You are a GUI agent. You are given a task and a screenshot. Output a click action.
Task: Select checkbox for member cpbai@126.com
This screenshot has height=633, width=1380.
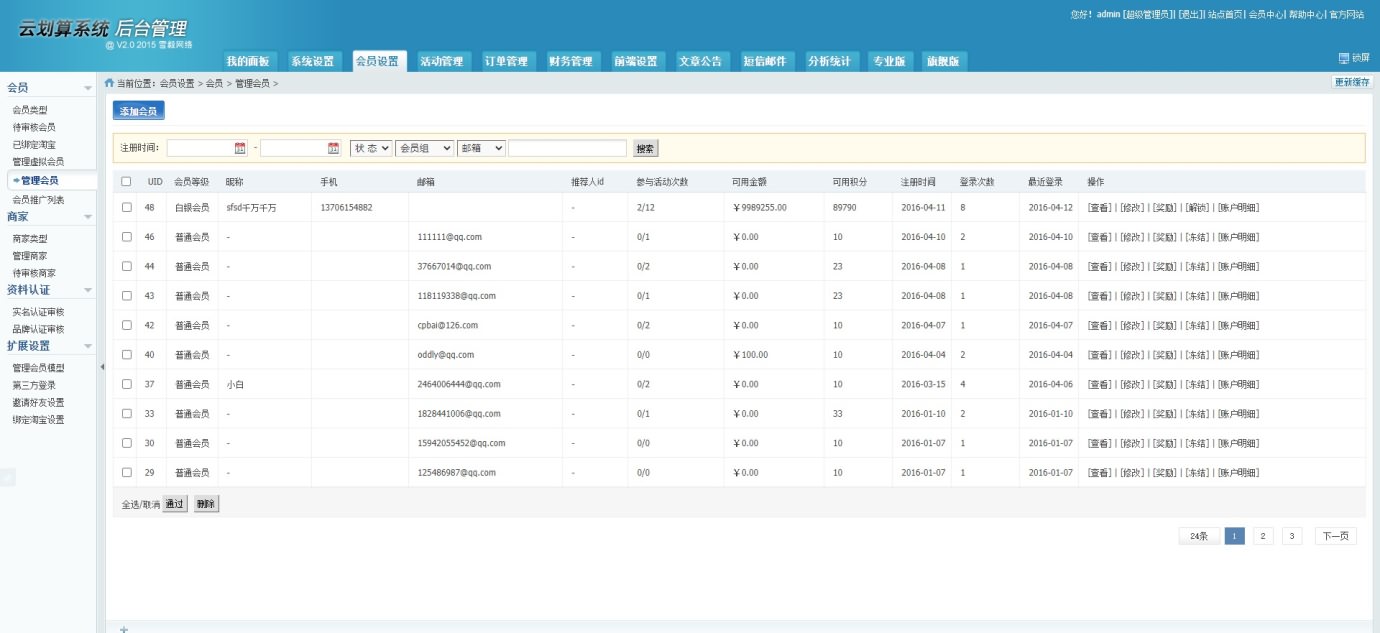coord(126,325)
